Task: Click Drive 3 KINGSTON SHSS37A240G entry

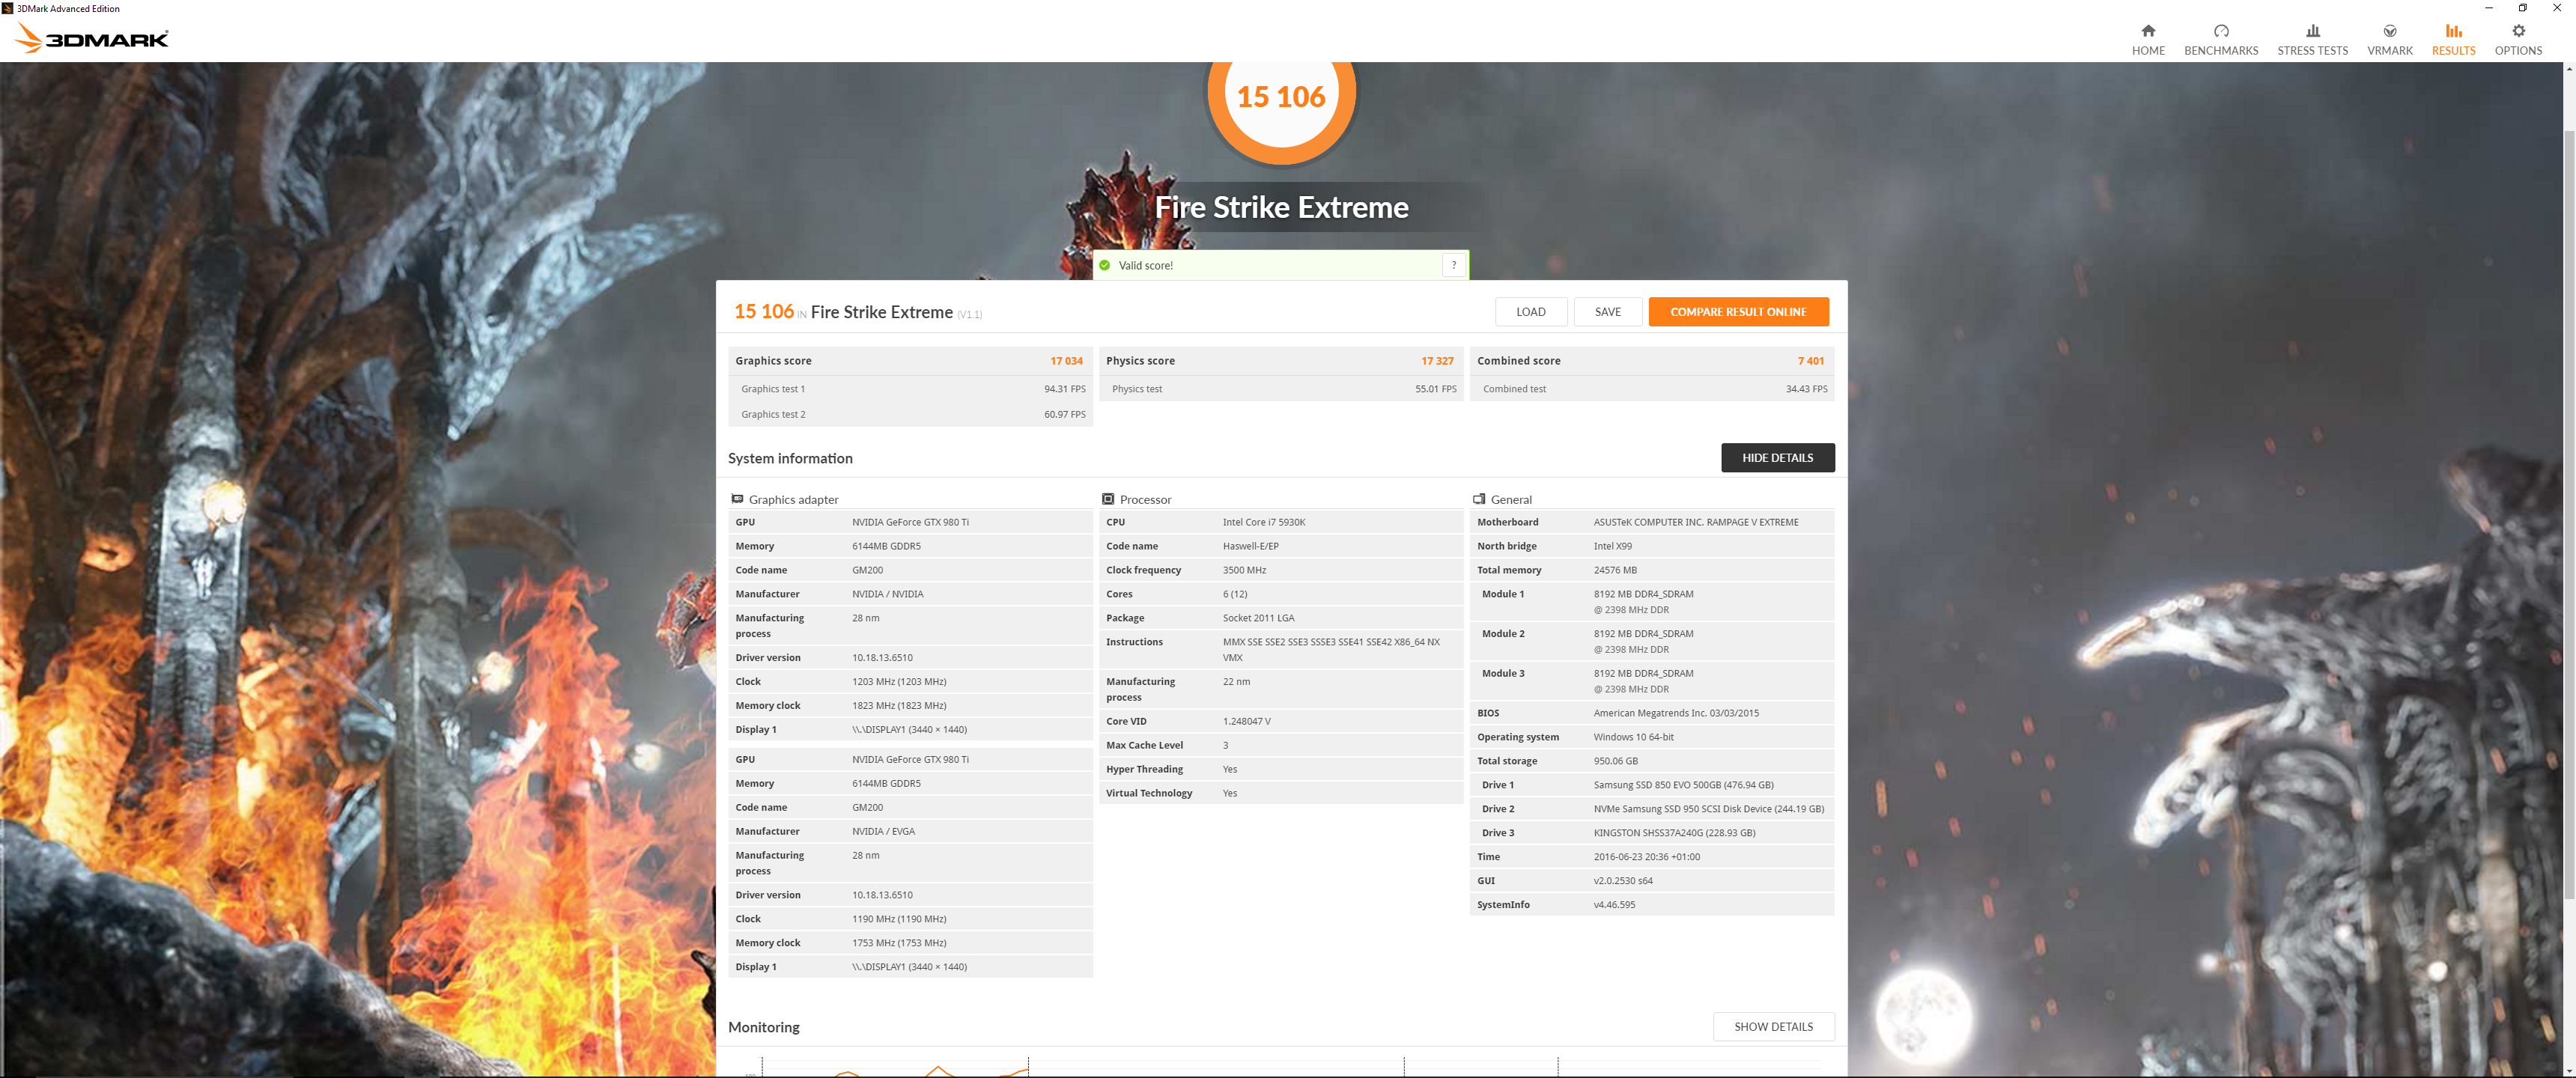Action: tap(1674, 833)
